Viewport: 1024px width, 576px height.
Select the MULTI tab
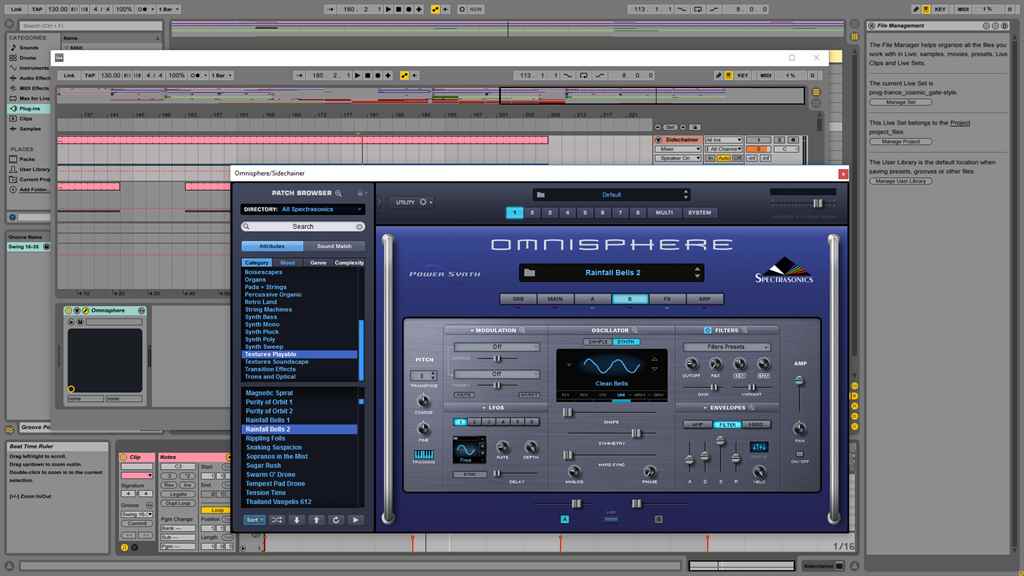[x=664, y=213]
